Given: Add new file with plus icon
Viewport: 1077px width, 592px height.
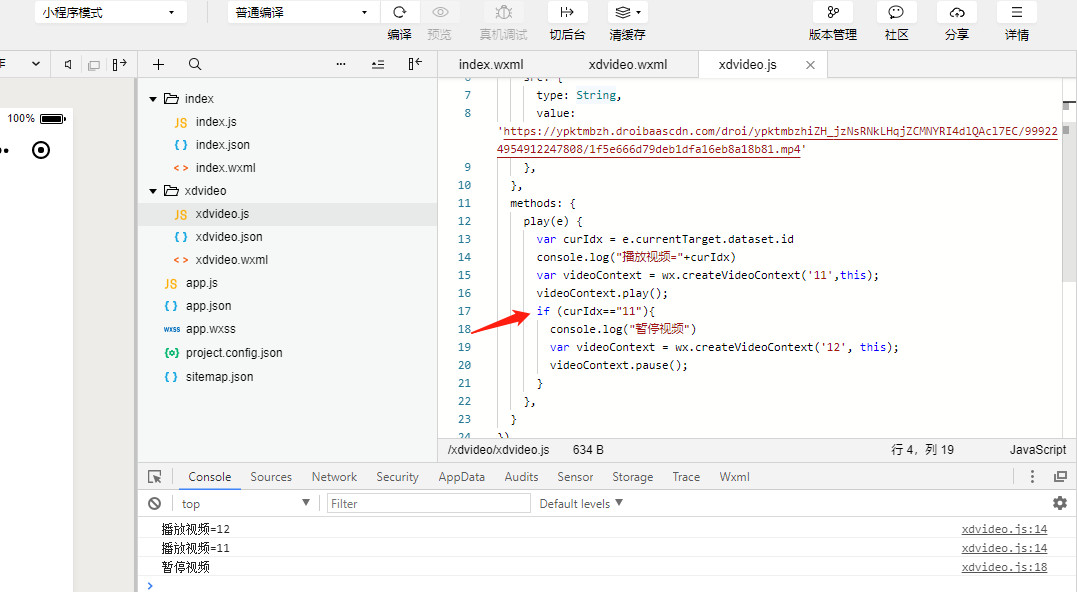Looking at the screenshot, I should coord(158,65).
